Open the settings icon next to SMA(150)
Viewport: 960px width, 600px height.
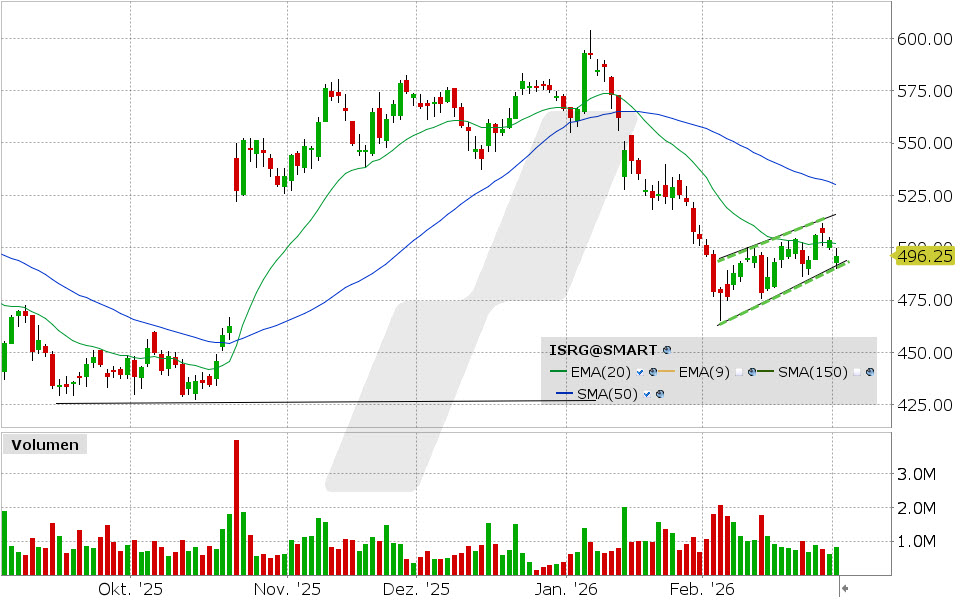[x=869, y=372]
